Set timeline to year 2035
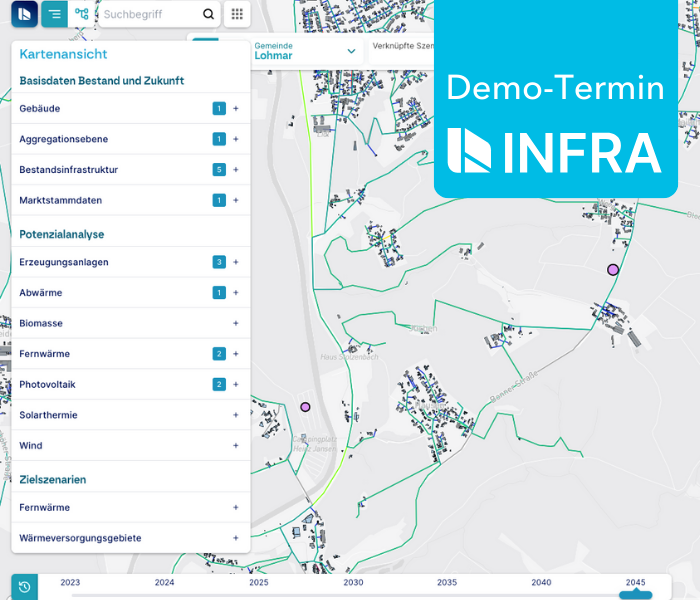This screenshot has height=600, width=700. click(x=447, y=582)
